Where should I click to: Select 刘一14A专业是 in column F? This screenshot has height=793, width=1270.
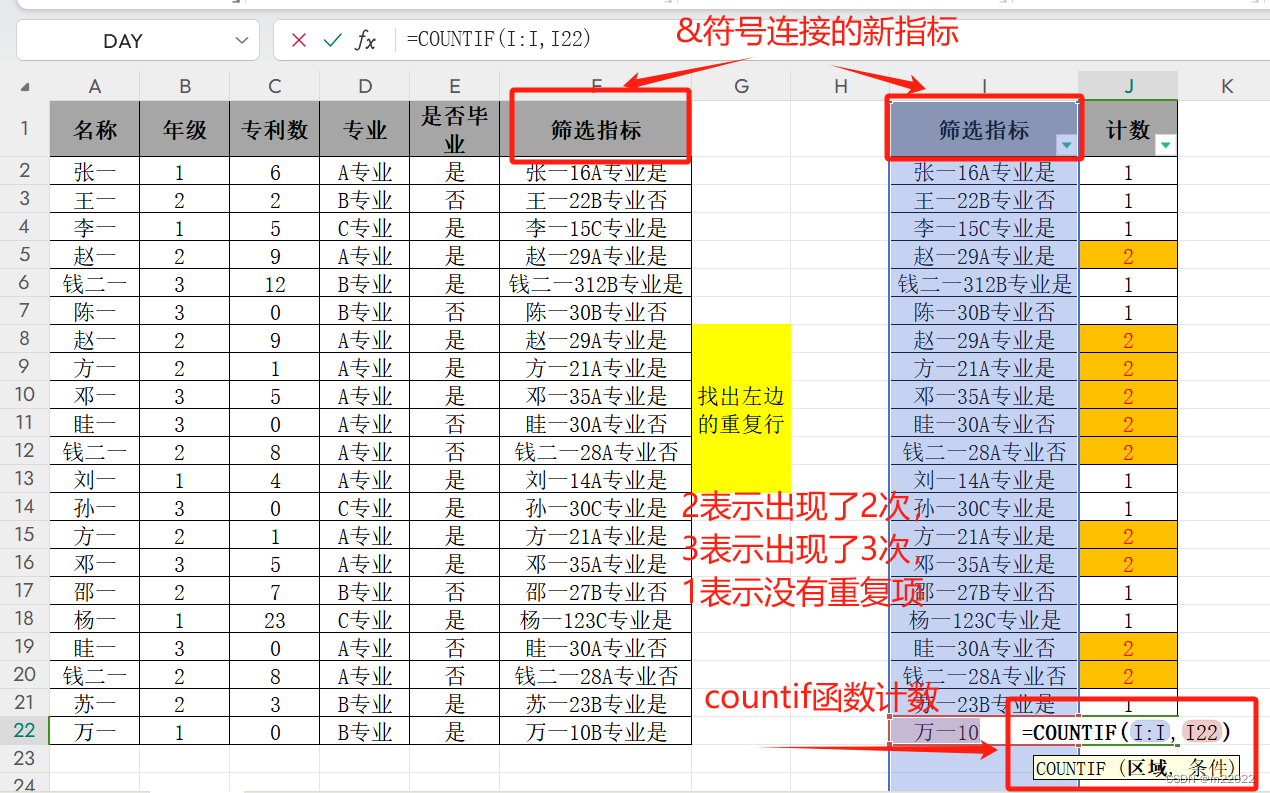point(596,479)
